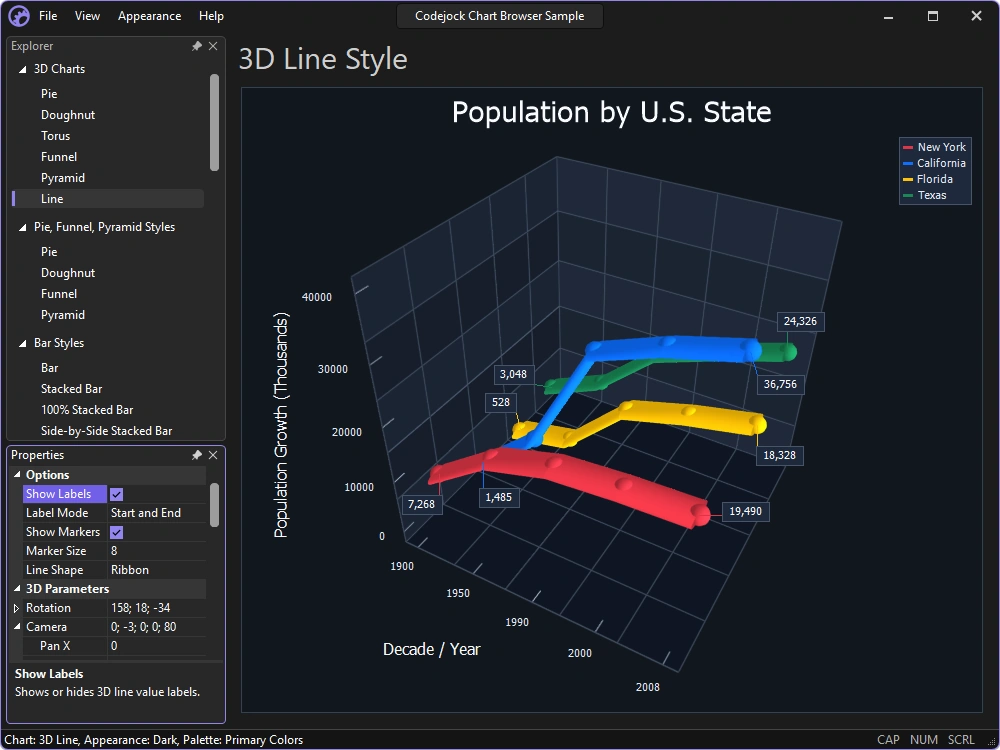Collapse the Pie, Funnel, Pyramid Styles group
The image size is (1000, 750).
click(22, 227)
